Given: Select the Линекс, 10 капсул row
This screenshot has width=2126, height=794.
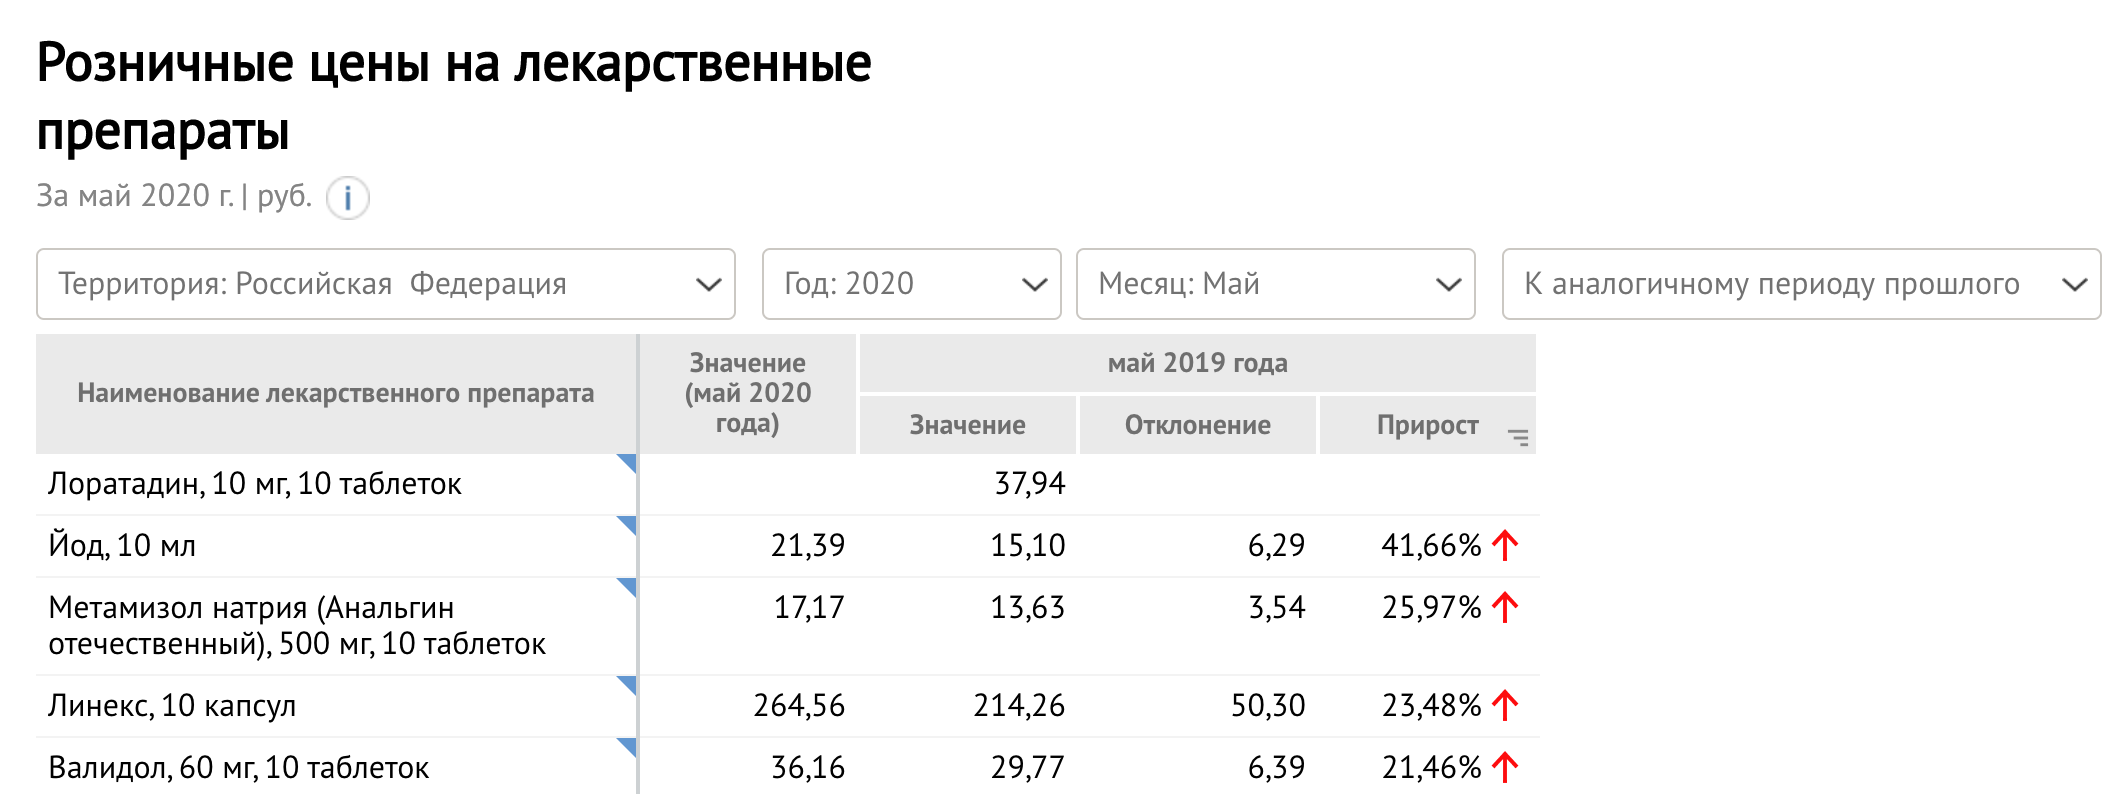Looking at the screenshot, I should coord(788,706).
